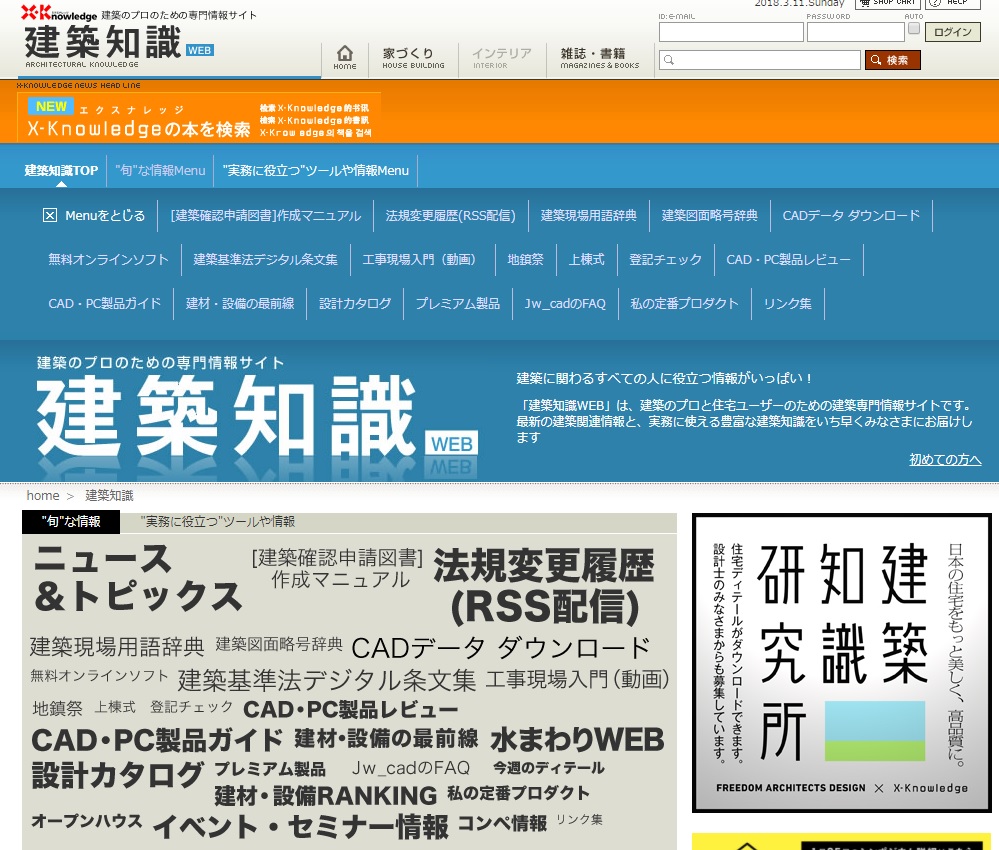Follow the 初めての方へ link
The image size is (999, 850).
click(x=945, y=459)
